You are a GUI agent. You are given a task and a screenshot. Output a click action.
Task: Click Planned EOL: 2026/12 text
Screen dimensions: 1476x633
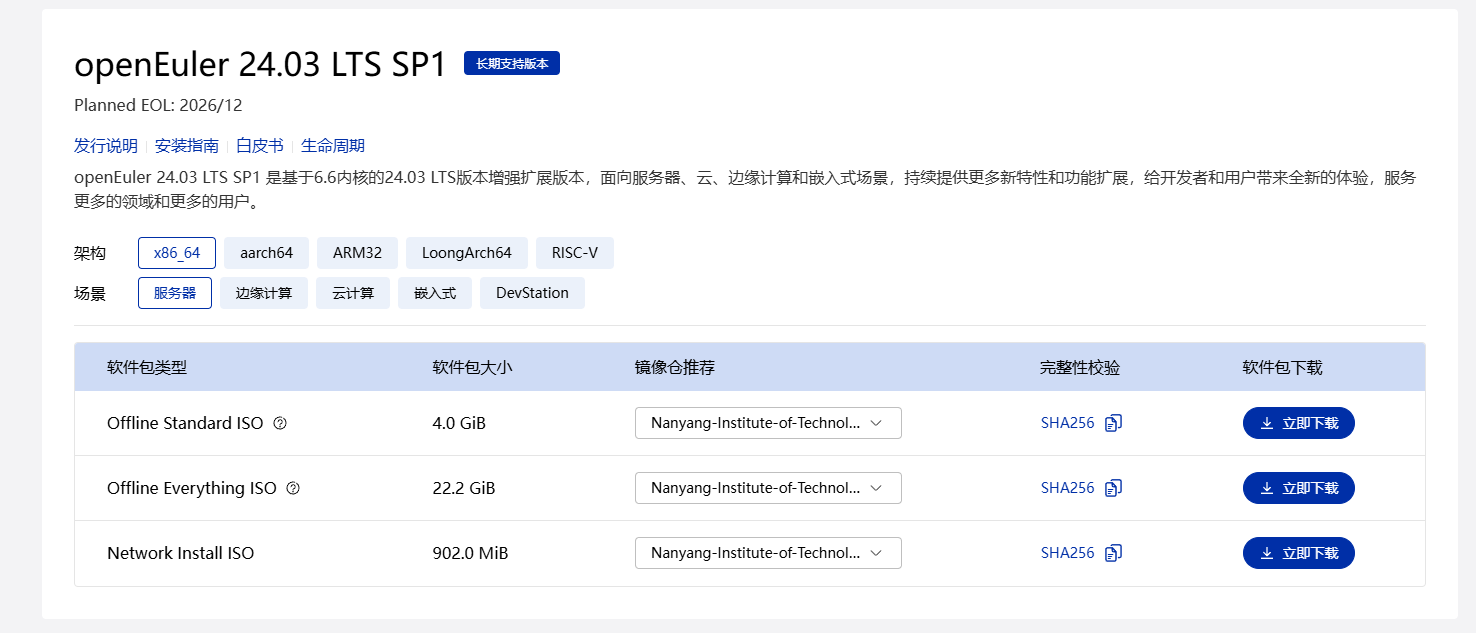click(x=158, y=105)
